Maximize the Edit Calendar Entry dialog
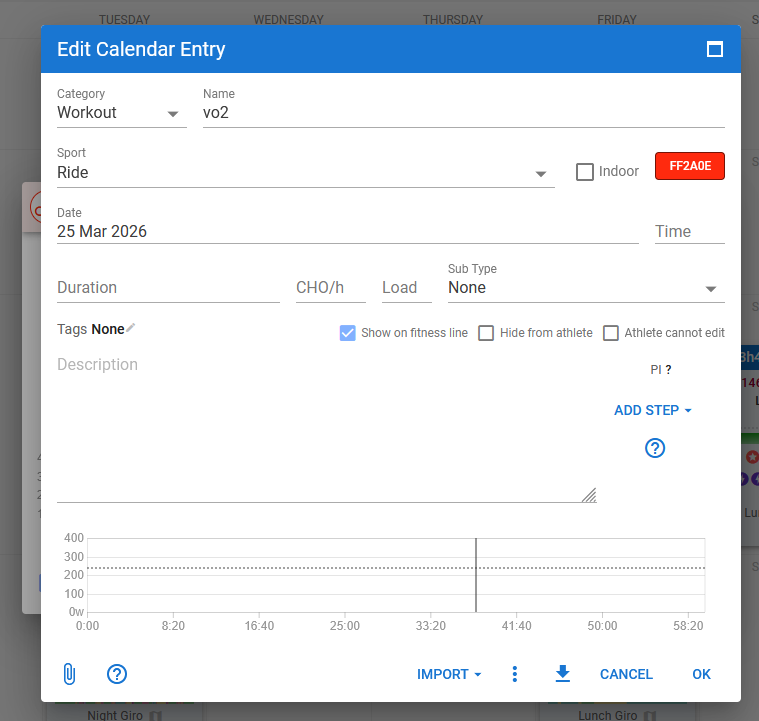The height and width of the screenshot is (721, 759). click(x=715, y=49)
